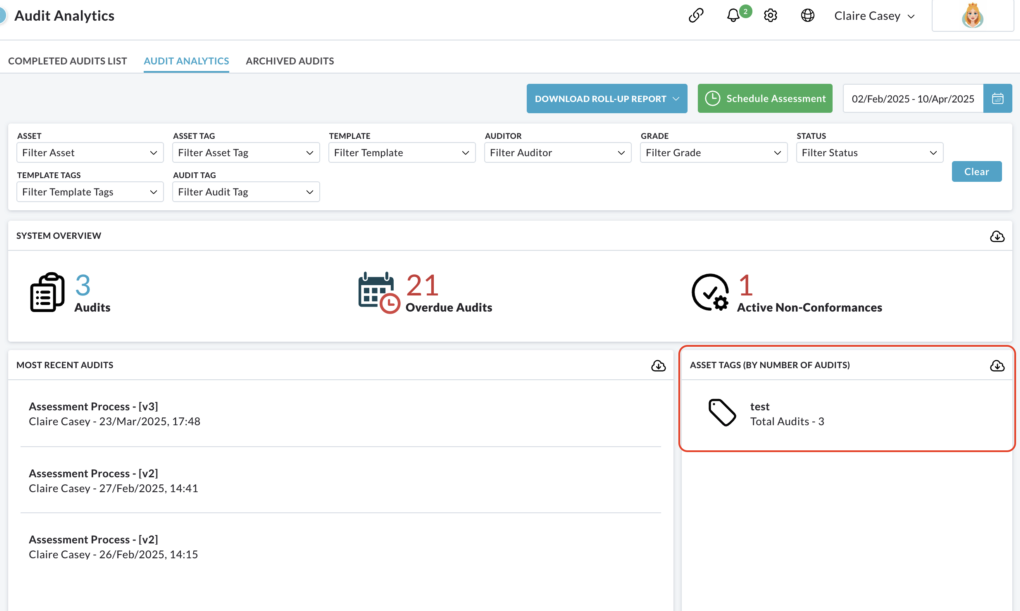This screenshot has height=611, width=1020.
Task: Open the calendar date picker icon
Action: tap(997, 98)
